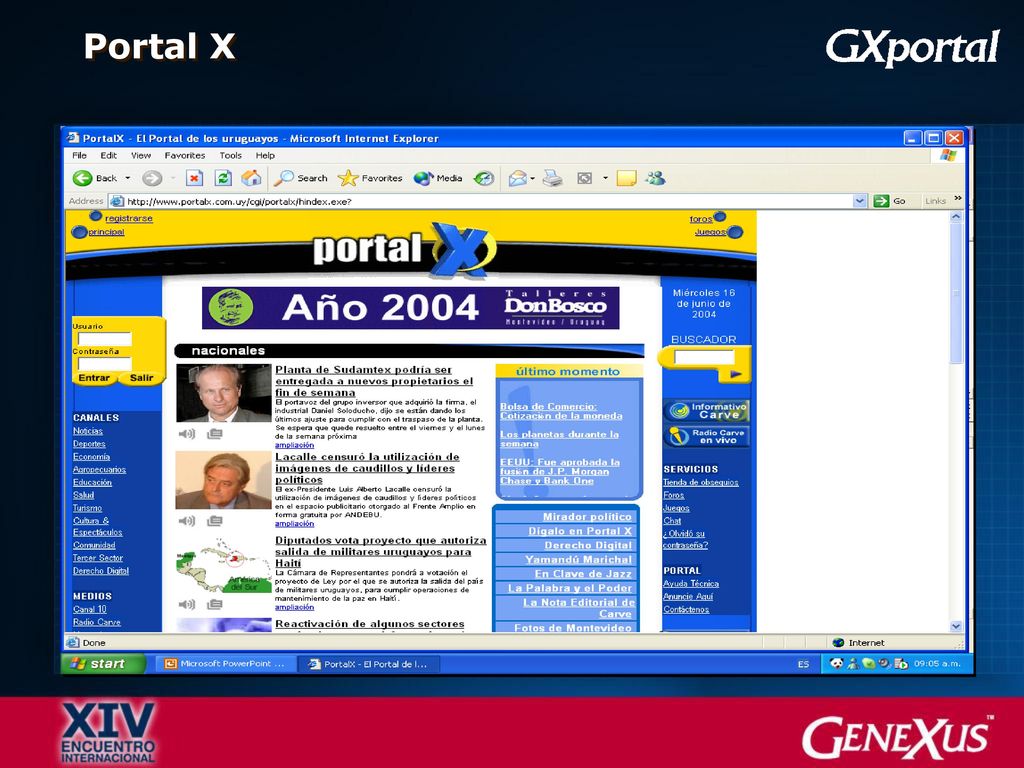Open Favorites star in toolbar
1024x768 pixels.
coord(370,178)
